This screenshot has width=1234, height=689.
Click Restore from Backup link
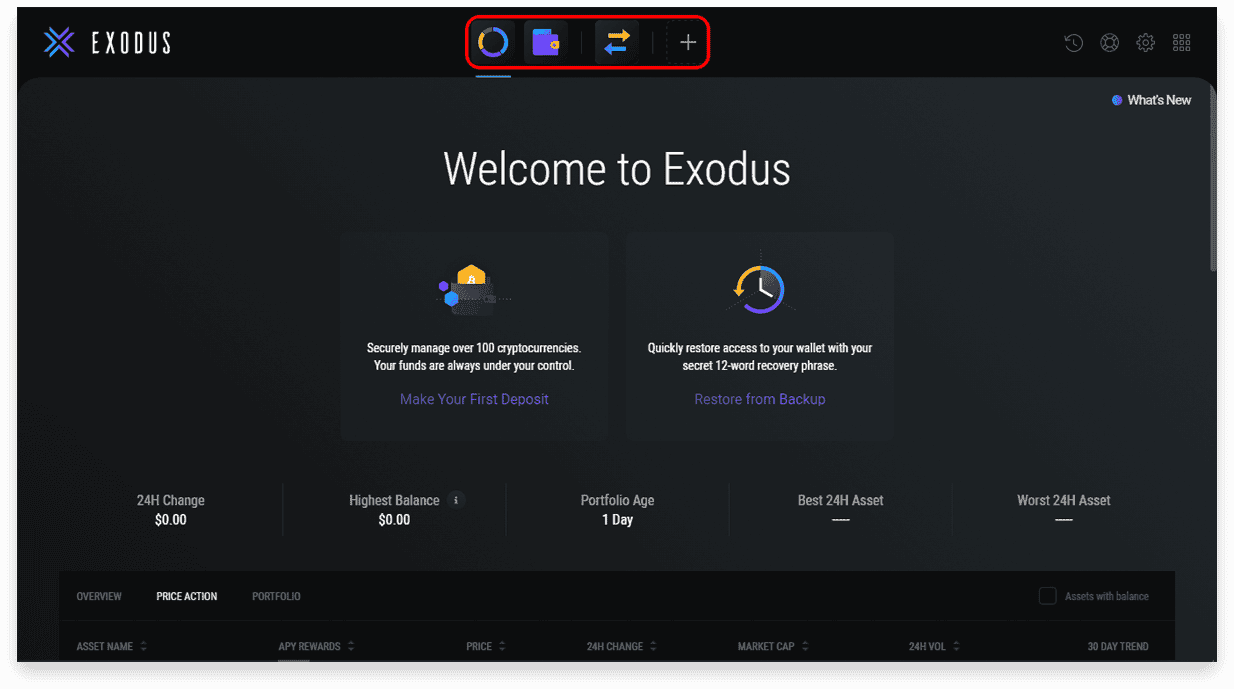coord(760,399)
